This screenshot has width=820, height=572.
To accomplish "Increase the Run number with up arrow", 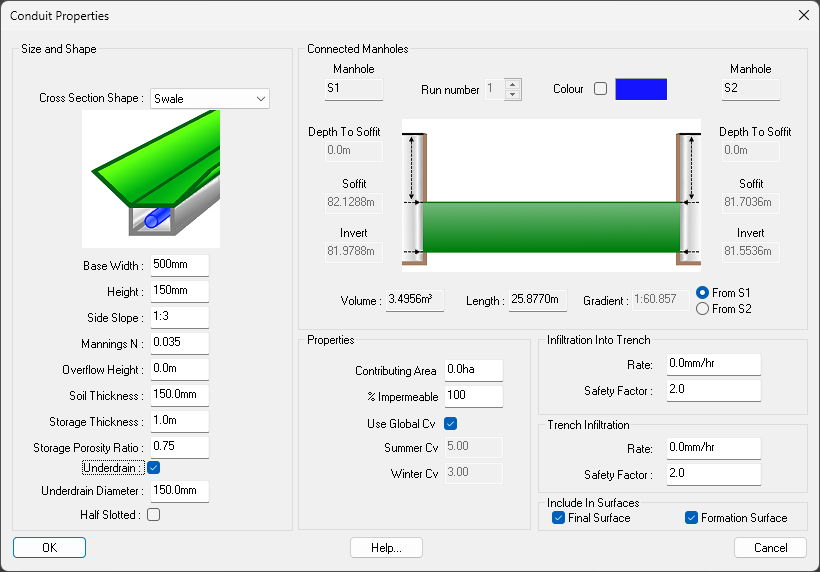I will (513, 84).
